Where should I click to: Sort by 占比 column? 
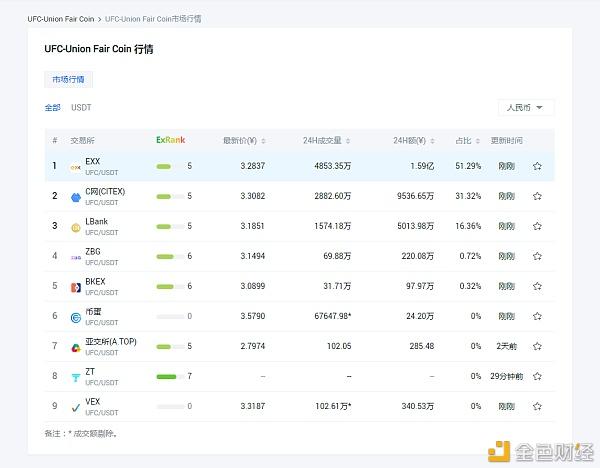tap(467, 141)
